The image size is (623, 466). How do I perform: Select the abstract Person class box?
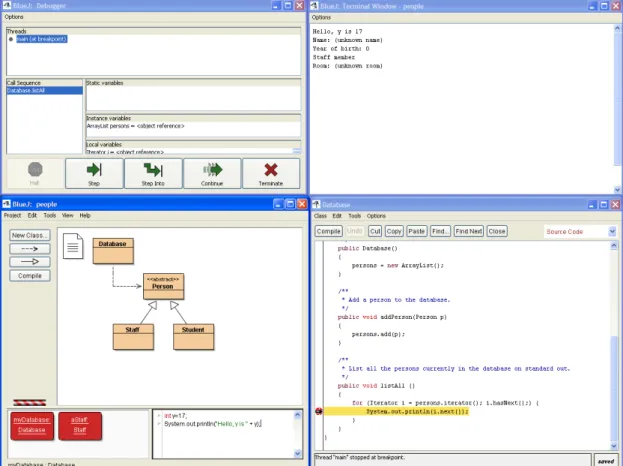164,286
